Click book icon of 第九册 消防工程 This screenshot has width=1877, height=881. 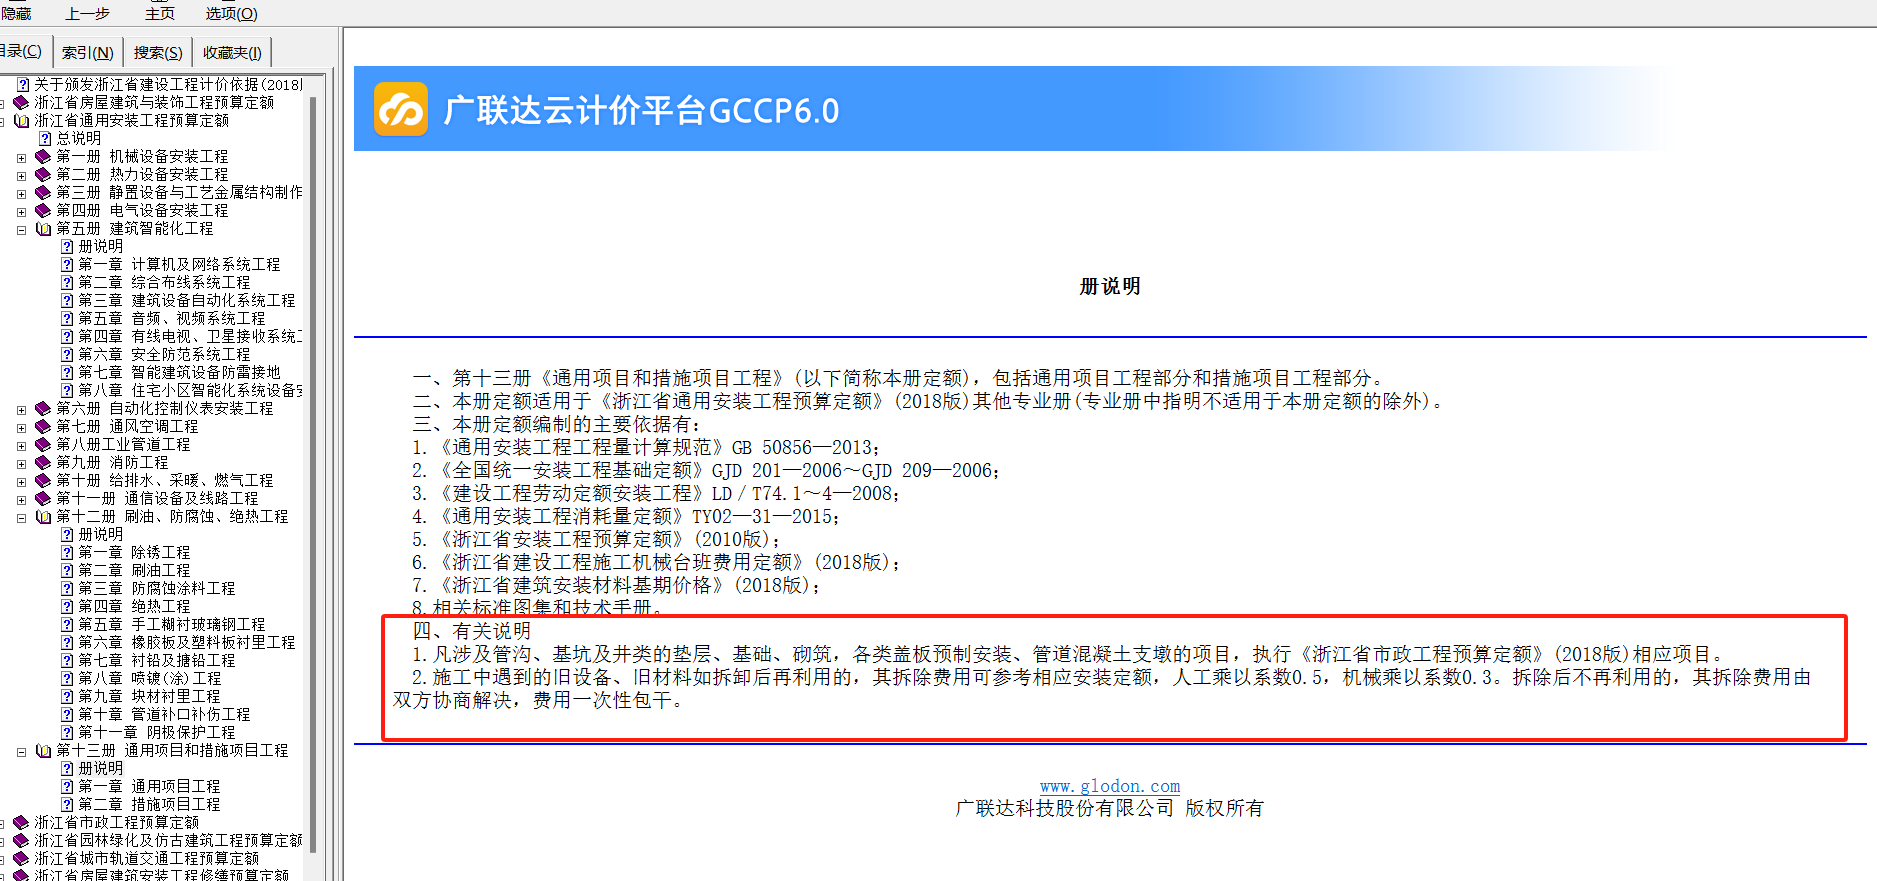[x=43, y=462]
